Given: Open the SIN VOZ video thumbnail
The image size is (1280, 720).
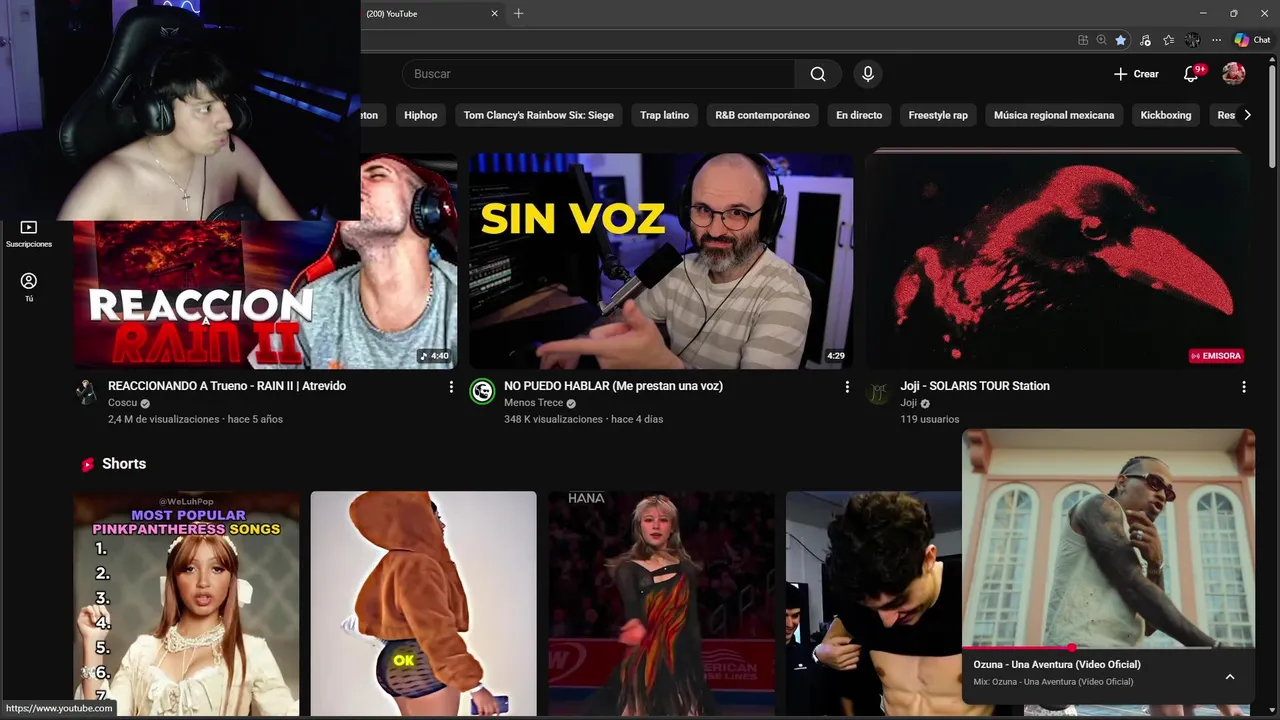Looking at the screenshot, I should click(x=661, y=261).
